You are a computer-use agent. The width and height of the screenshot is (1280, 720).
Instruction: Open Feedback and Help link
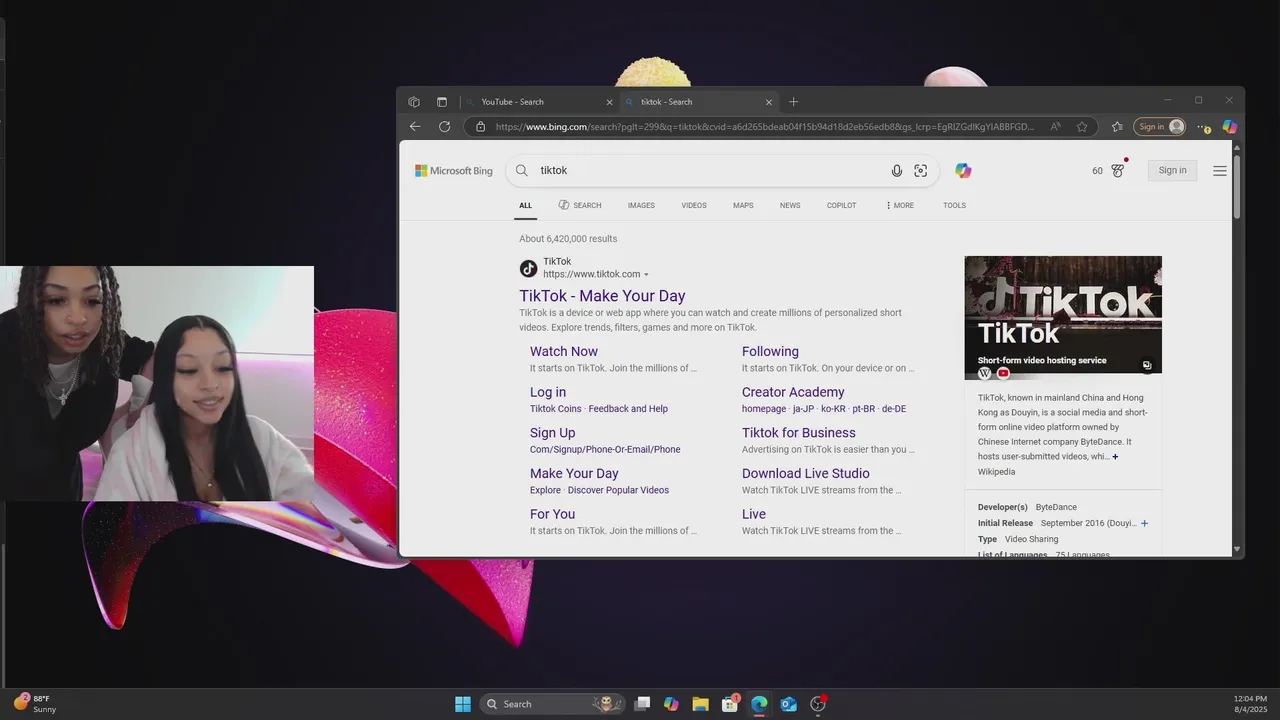[x=628, y=409]
